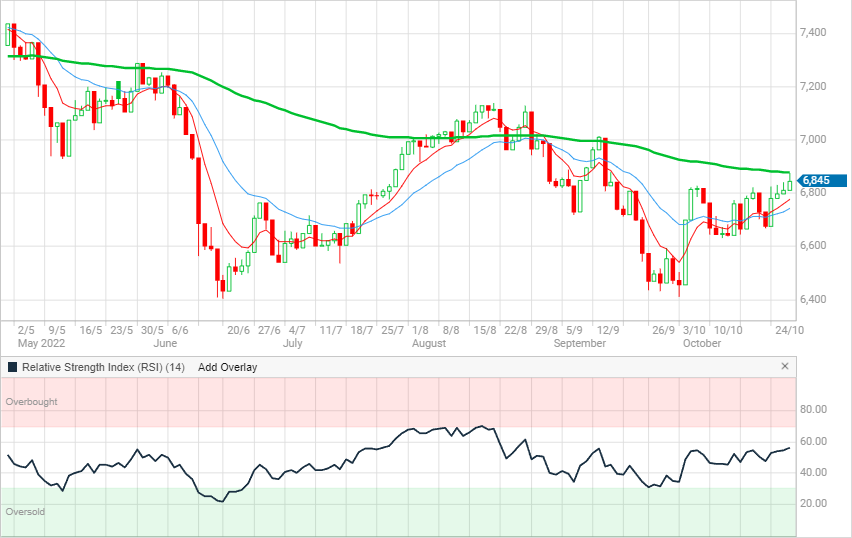Screen dimensions: 852x538
Task: Close the RSI indicator panel
Action: tap(784, 367)
